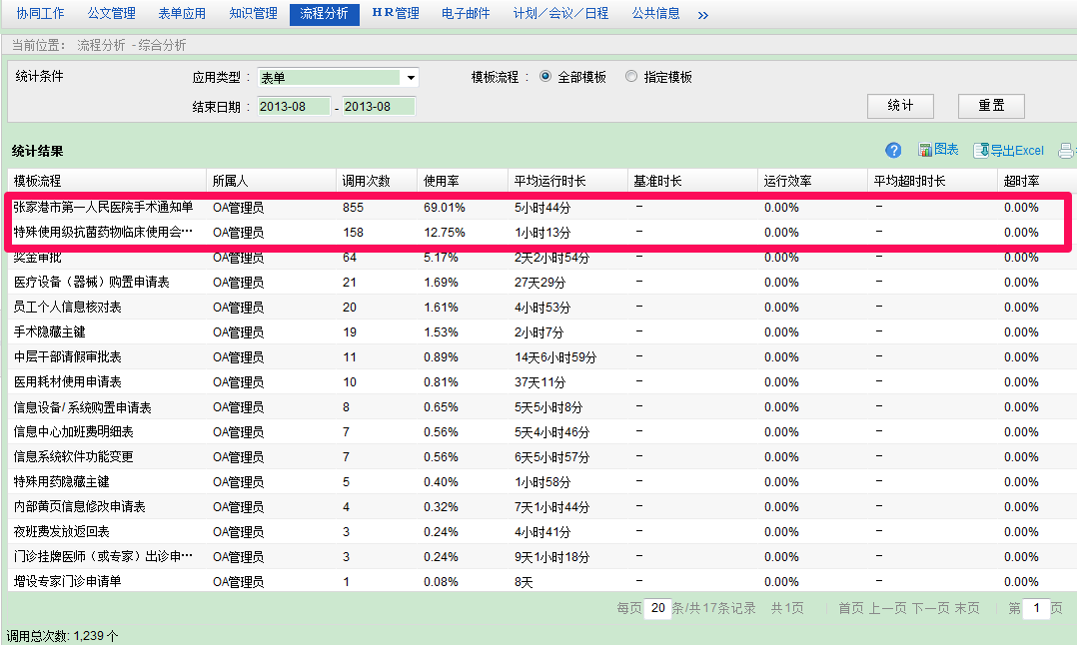Open the 电子邮件 menu

[x=466, y=14]
